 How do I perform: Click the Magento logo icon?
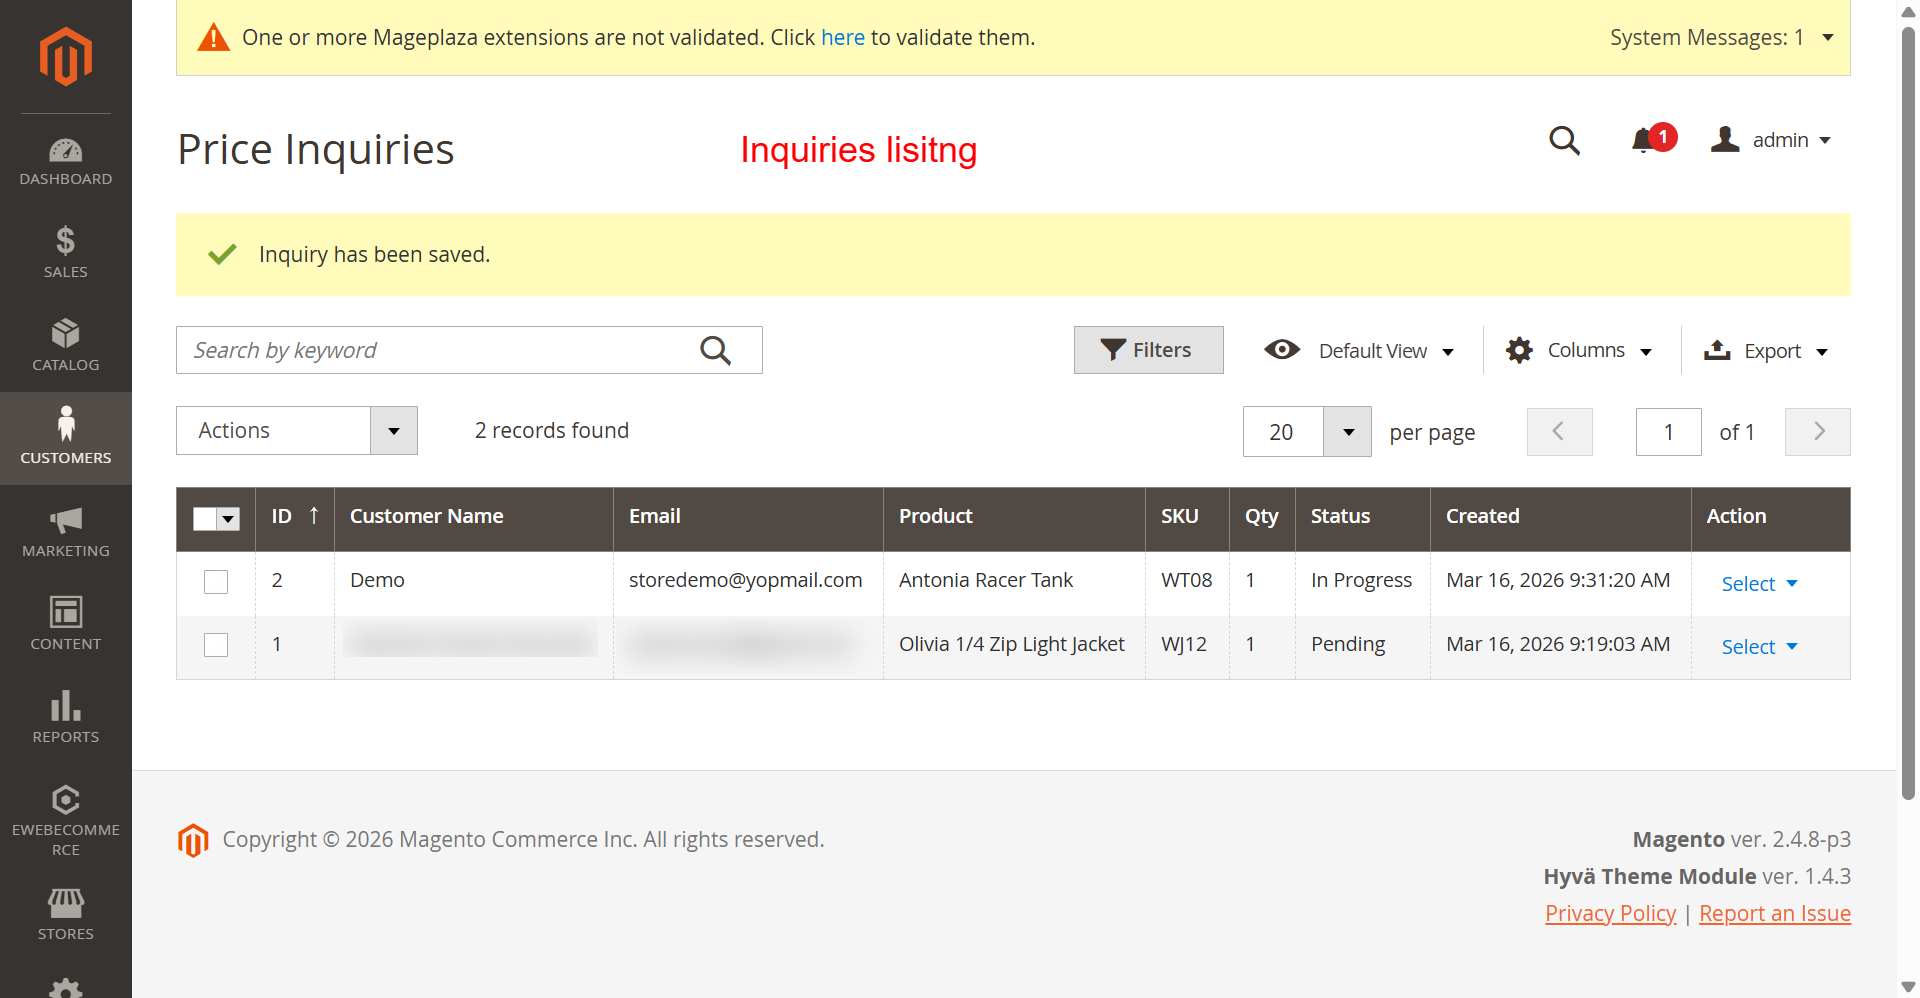pyautogui.click(x=66, y=56)
